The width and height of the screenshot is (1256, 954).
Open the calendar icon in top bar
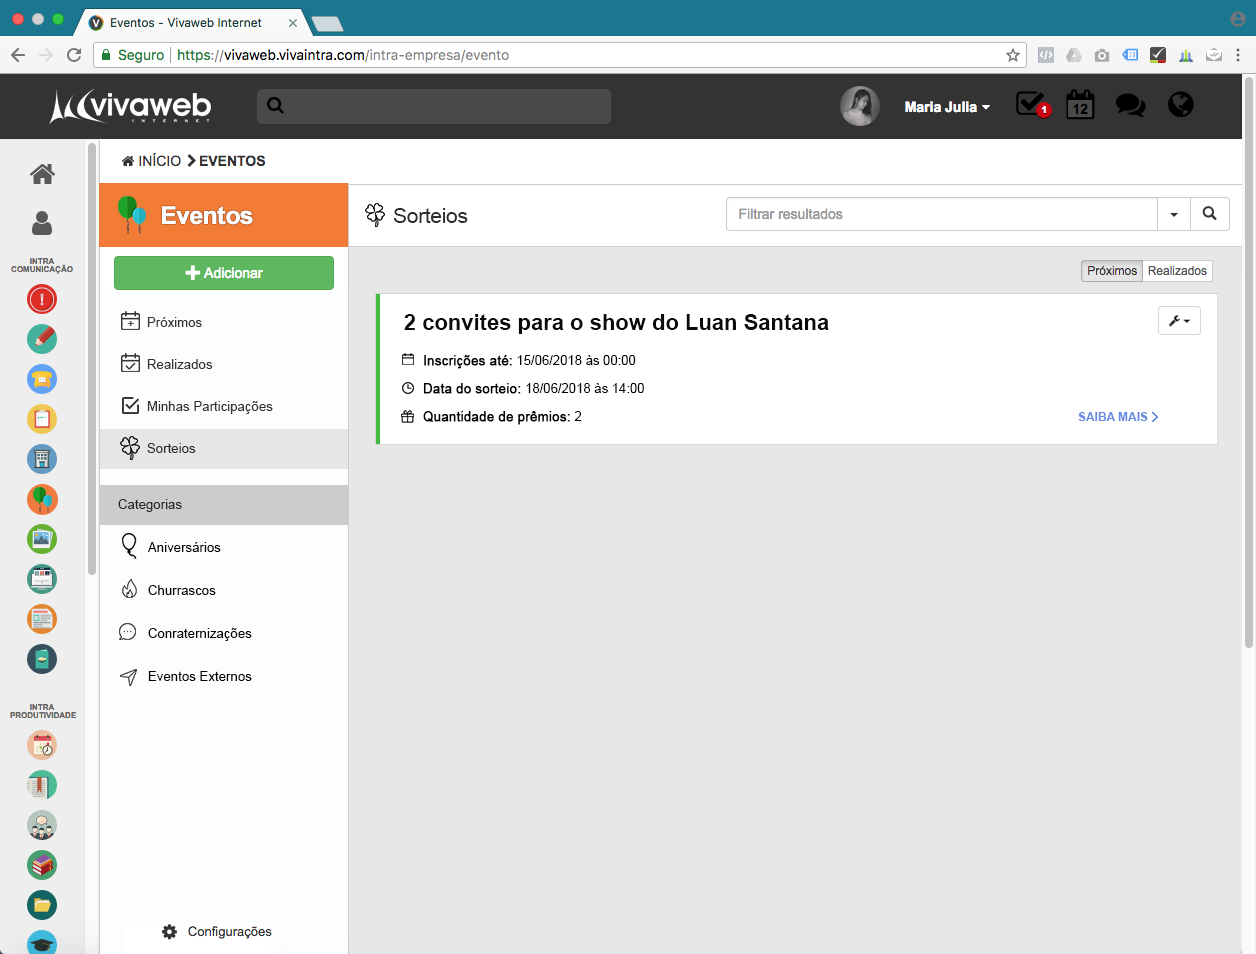[x=1080, y=105]
